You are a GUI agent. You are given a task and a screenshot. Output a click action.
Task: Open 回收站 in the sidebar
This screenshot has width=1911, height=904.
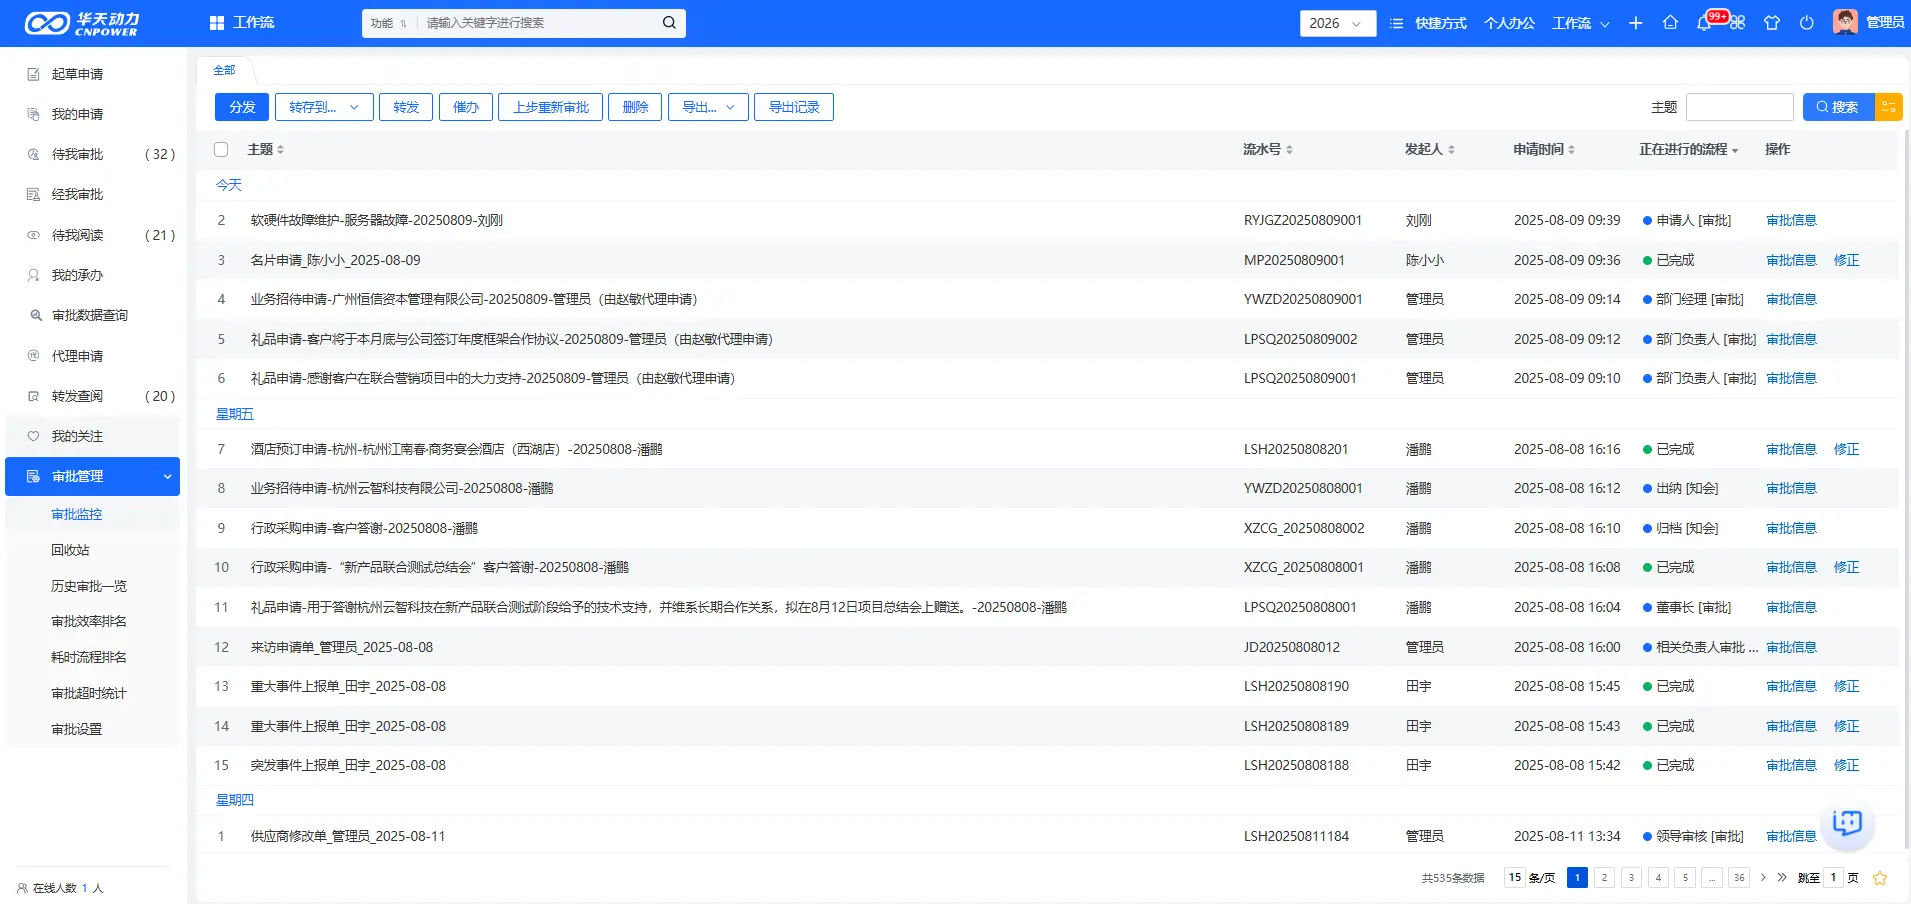click(70, 550)
